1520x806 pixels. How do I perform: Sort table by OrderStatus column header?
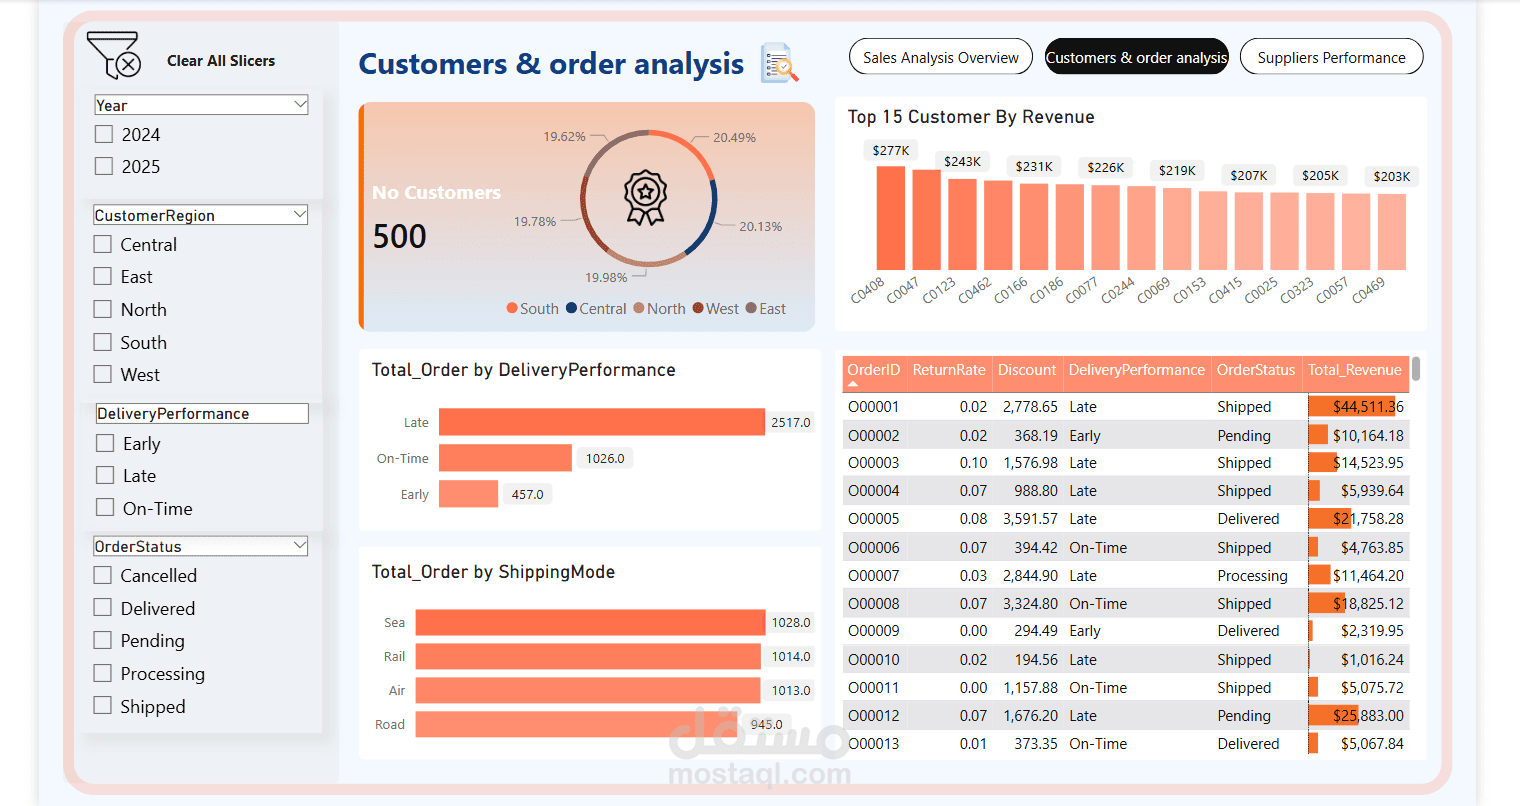(x=1256, y=370)
